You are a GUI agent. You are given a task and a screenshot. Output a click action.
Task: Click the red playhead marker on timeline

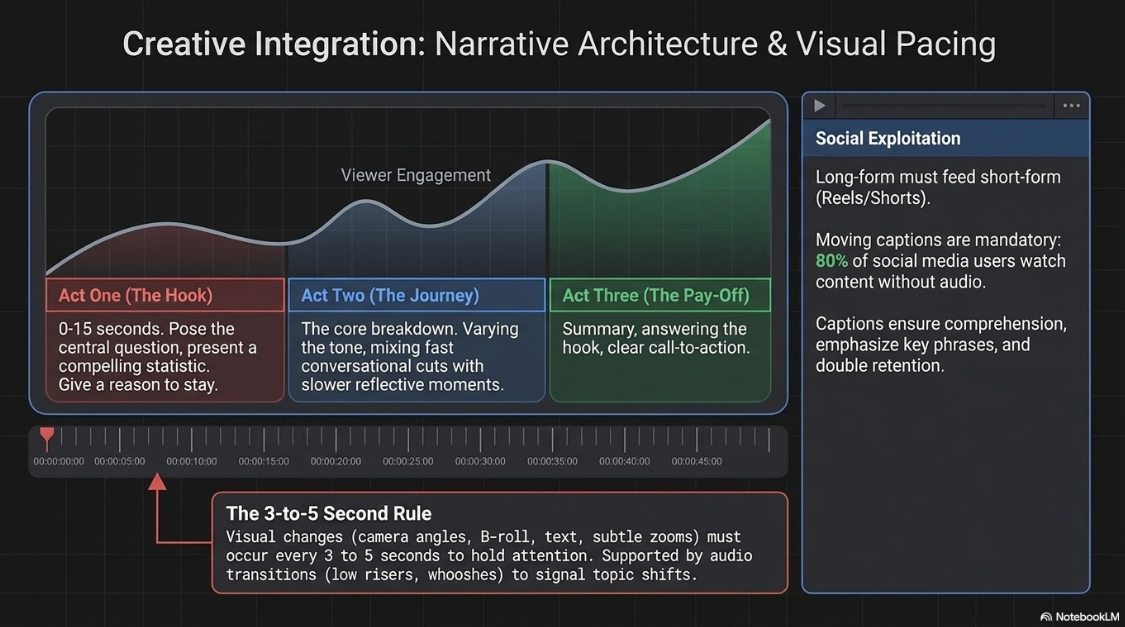[47, 436]
